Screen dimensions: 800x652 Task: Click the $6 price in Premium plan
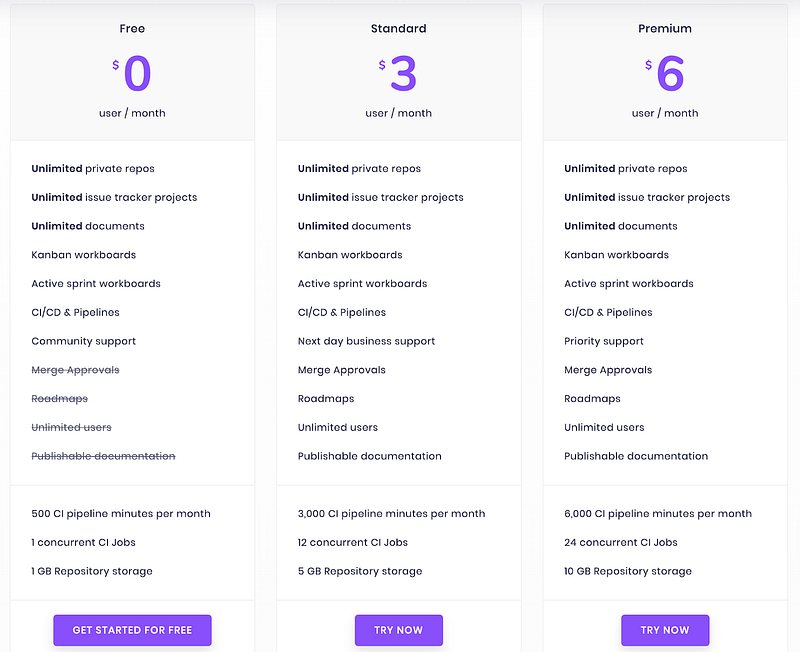pyautogui.click(x=664, y=73)
